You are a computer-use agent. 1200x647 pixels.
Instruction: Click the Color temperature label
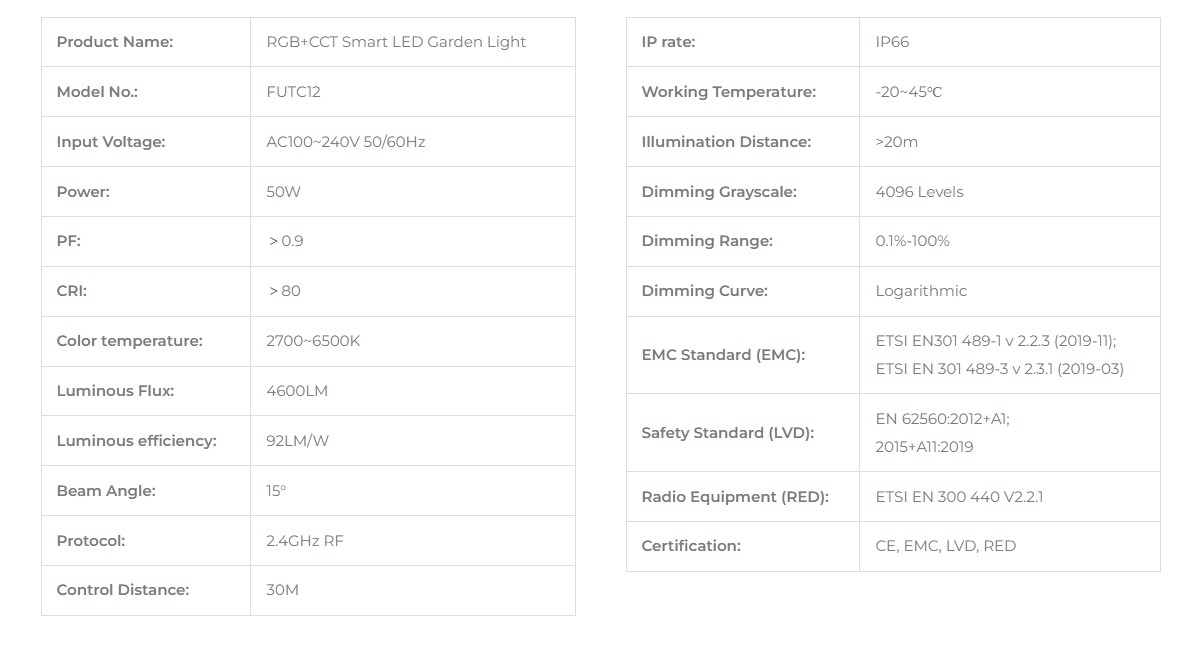point(129,341)
